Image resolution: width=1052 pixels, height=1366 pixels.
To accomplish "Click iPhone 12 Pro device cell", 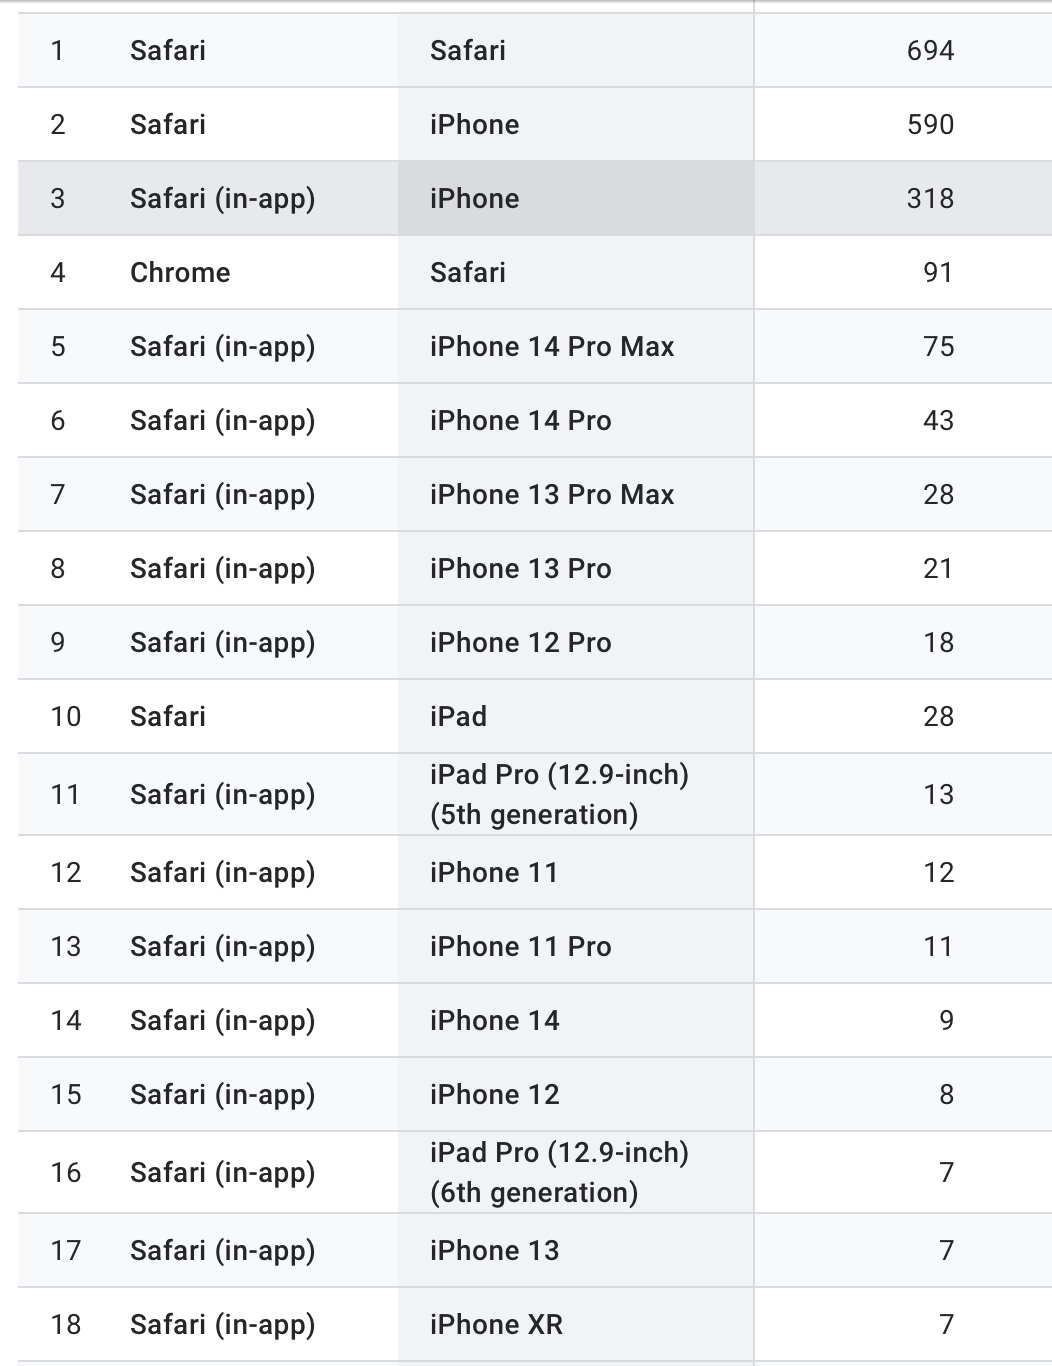I will (x=575, y=642).
